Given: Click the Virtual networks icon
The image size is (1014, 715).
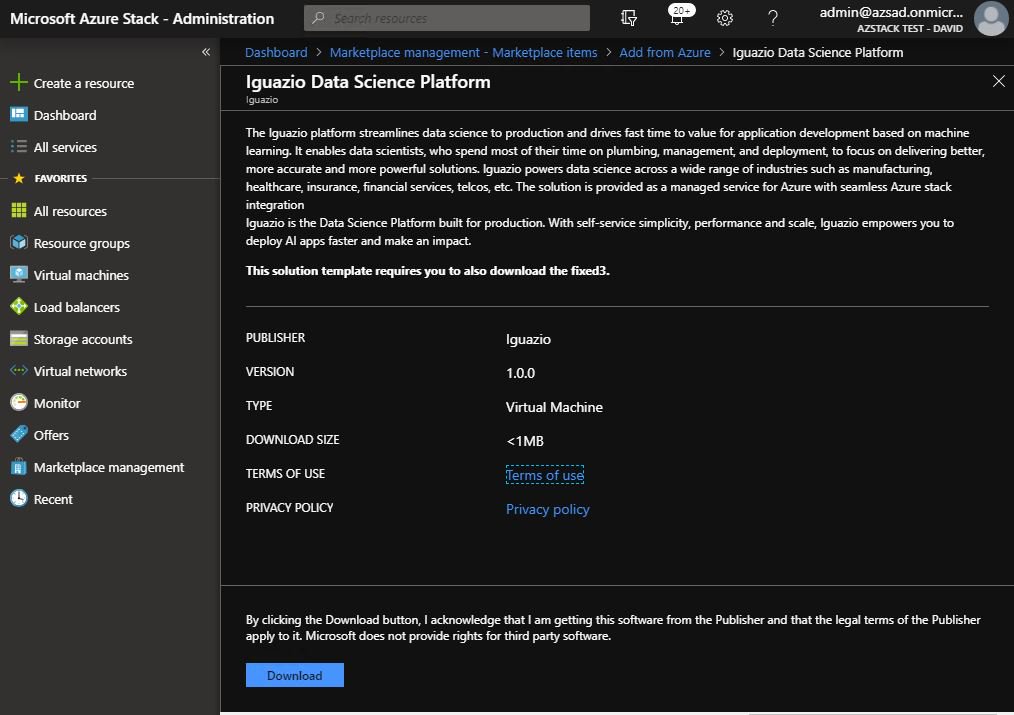Looking at the screenshot, I should tap(19, 370).
